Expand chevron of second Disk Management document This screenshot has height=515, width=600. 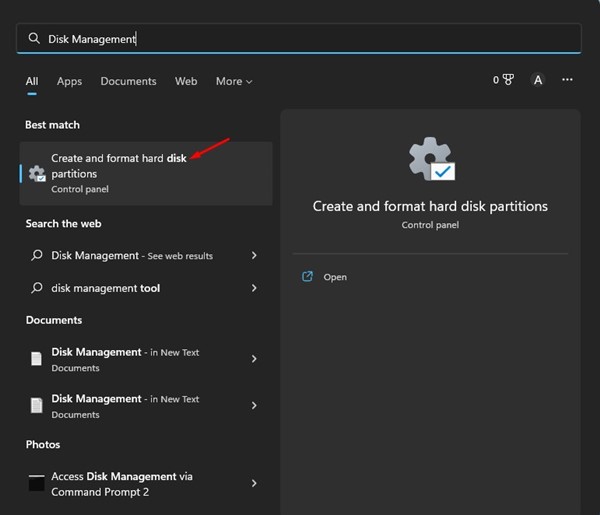[254, 405]
